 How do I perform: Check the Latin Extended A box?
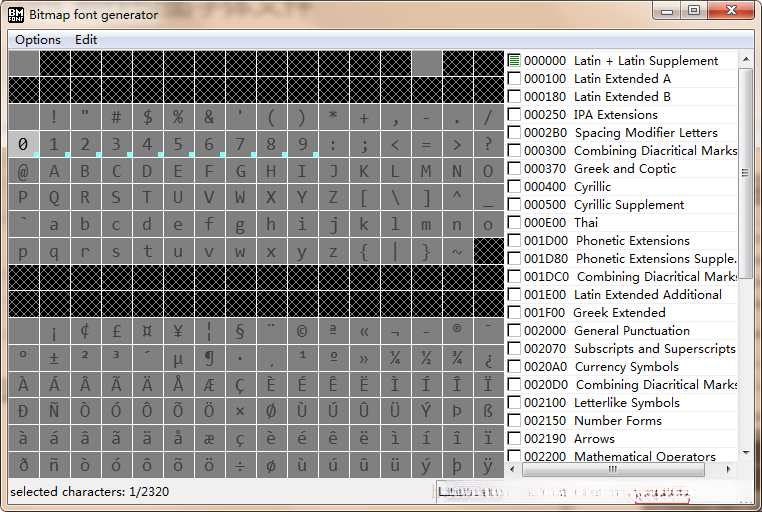tap(514, 79)
